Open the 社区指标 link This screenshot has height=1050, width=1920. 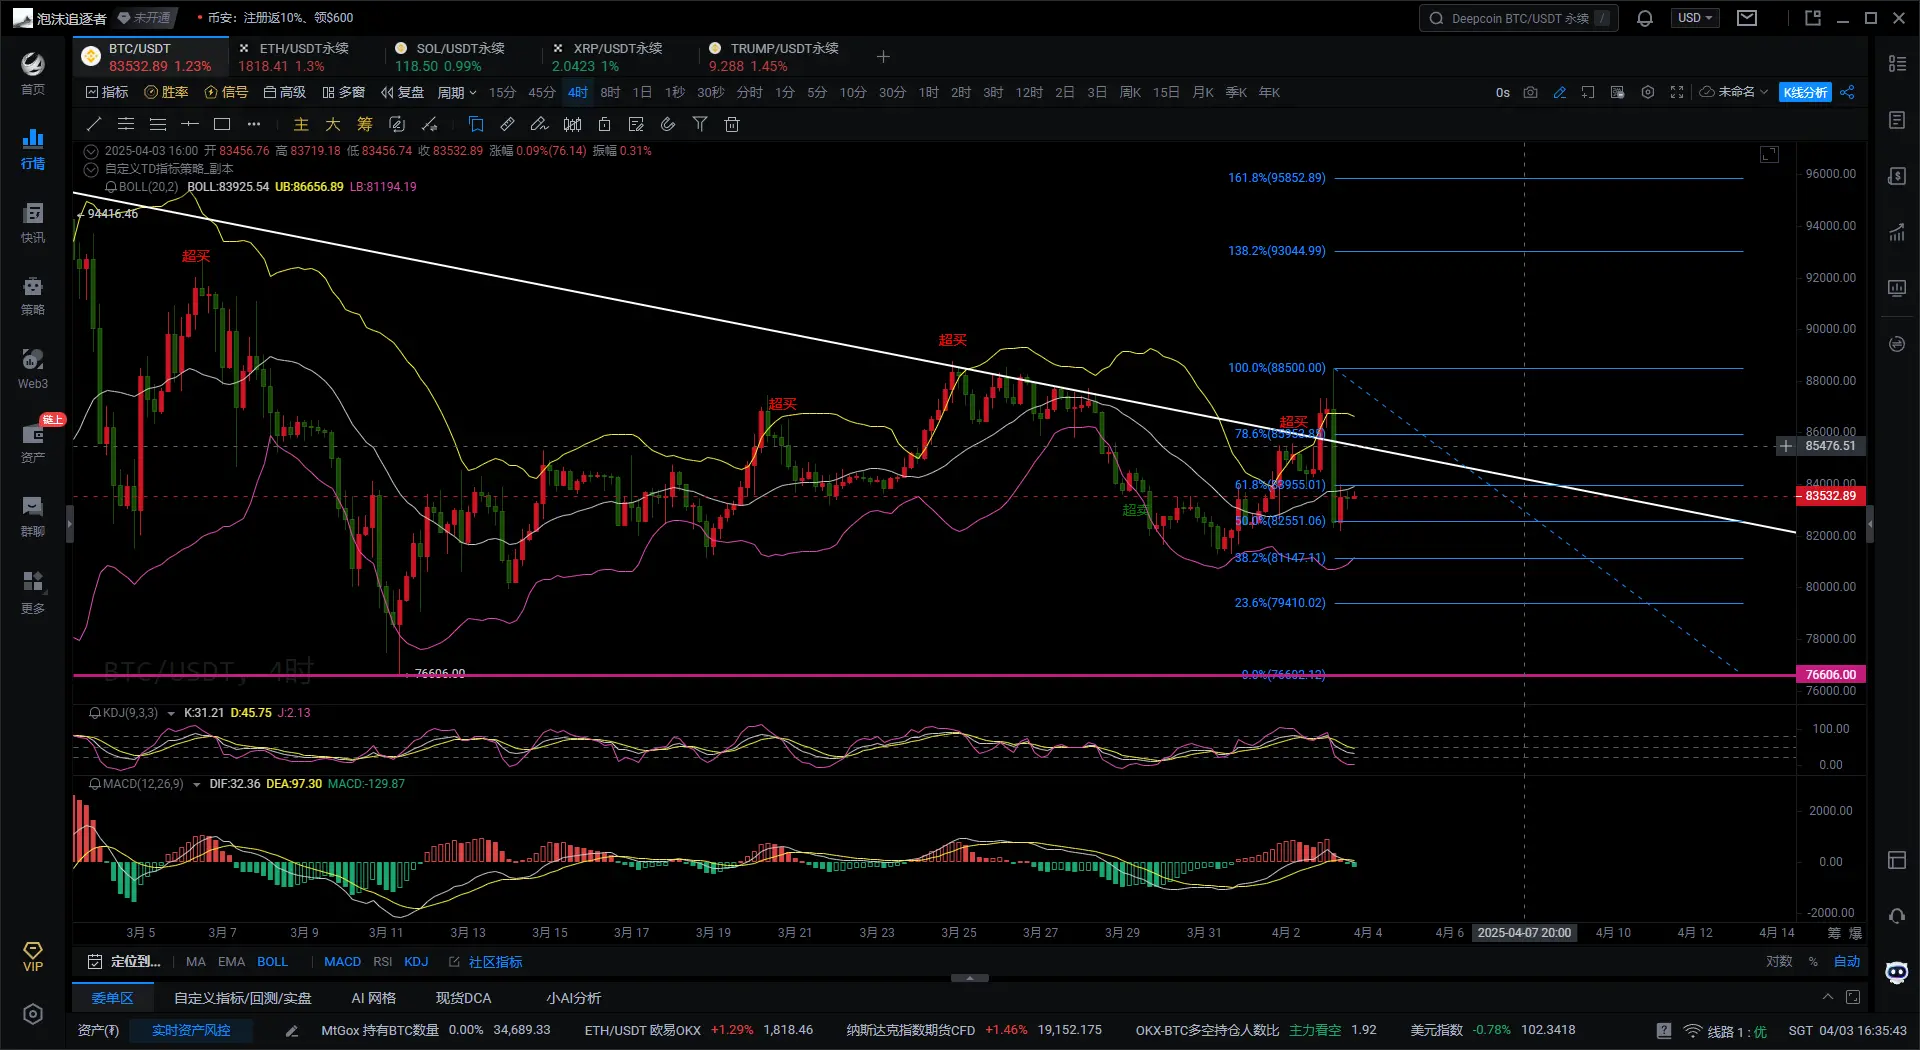coord(495,961)
